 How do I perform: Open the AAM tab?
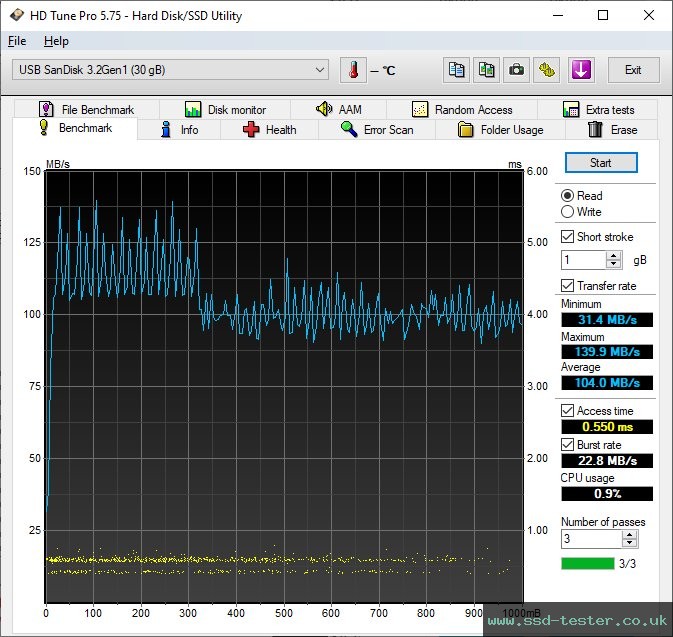[x=338, y=109]
